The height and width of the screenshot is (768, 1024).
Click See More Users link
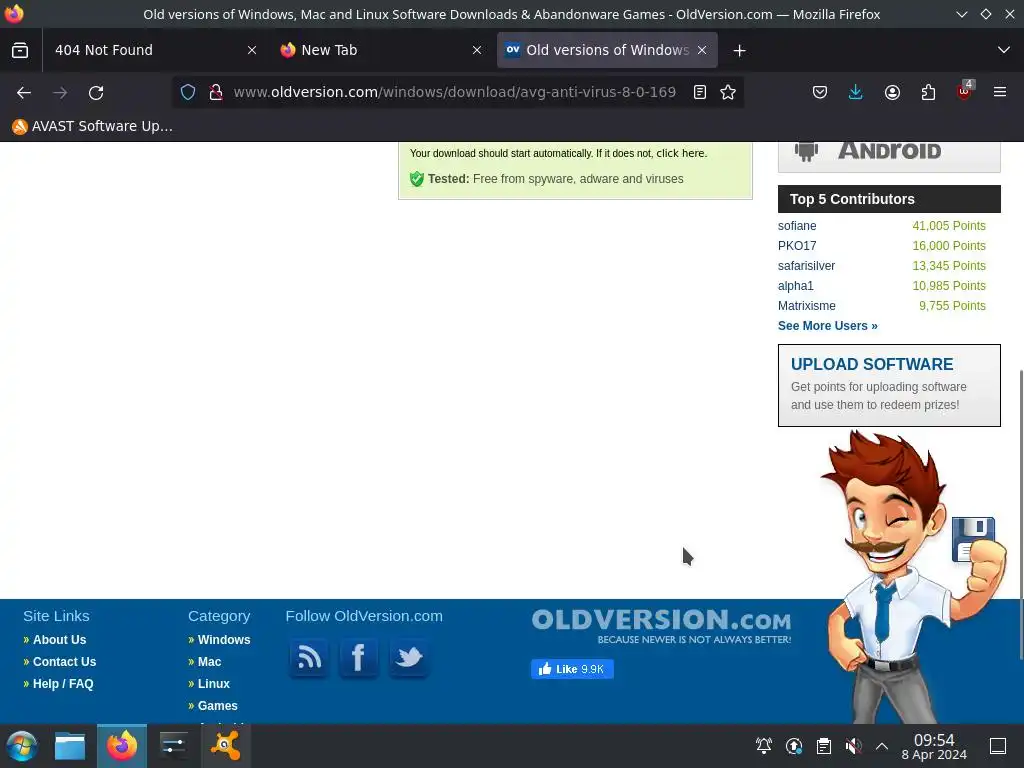click(827, 326)
